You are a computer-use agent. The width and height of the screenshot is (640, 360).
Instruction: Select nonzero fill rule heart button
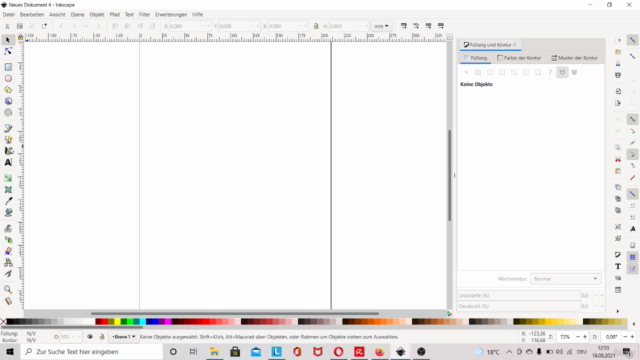pos(574,72)
